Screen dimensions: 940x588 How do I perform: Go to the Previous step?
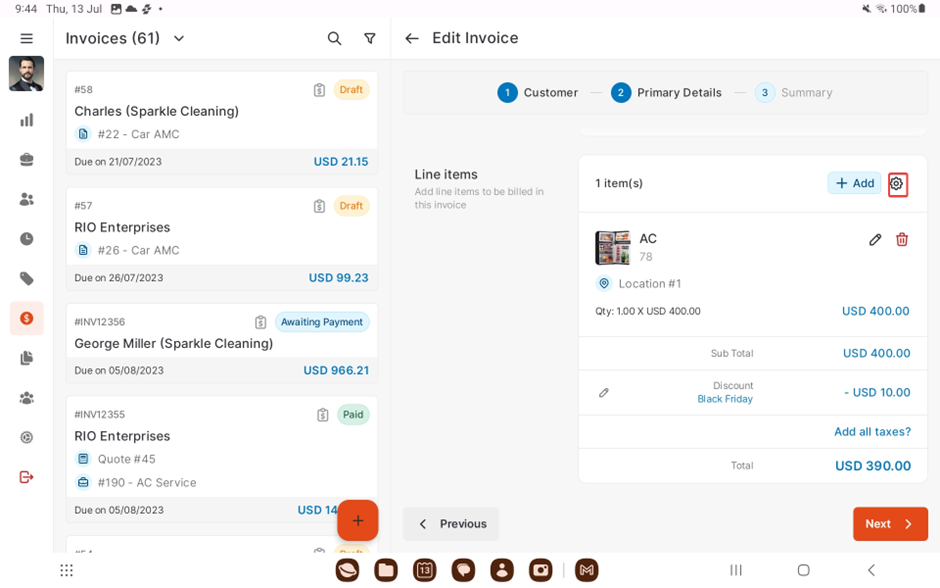tap(451, 524)
